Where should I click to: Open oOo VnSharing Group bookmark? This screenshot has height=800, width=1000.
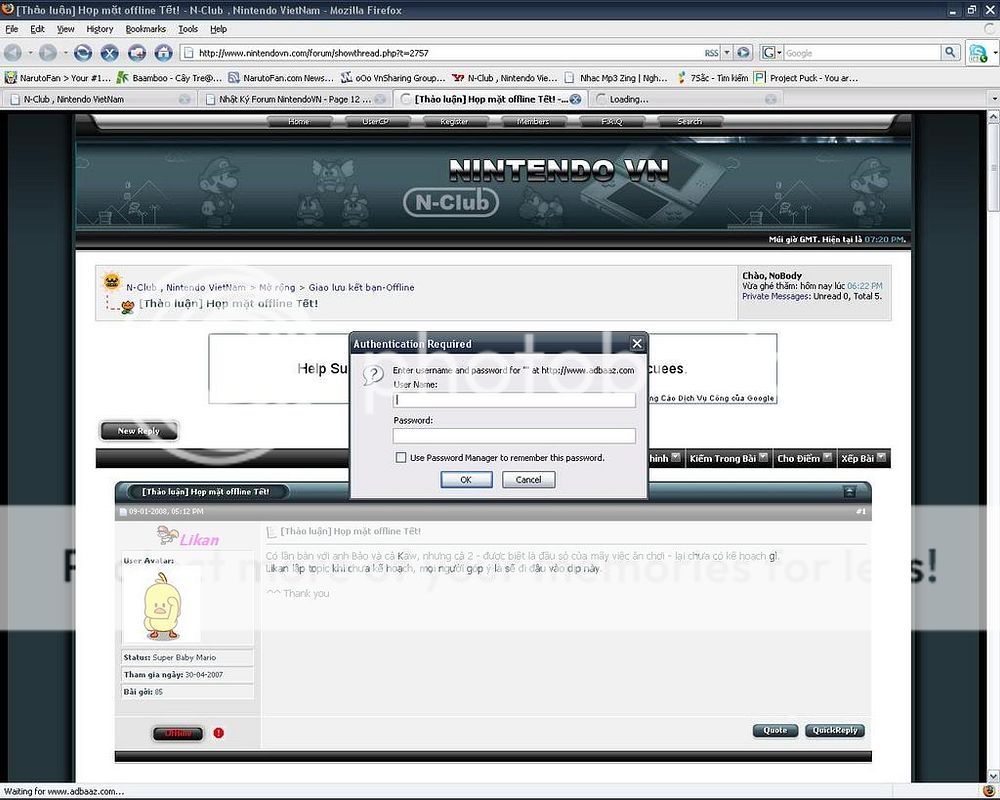point(393,78)
